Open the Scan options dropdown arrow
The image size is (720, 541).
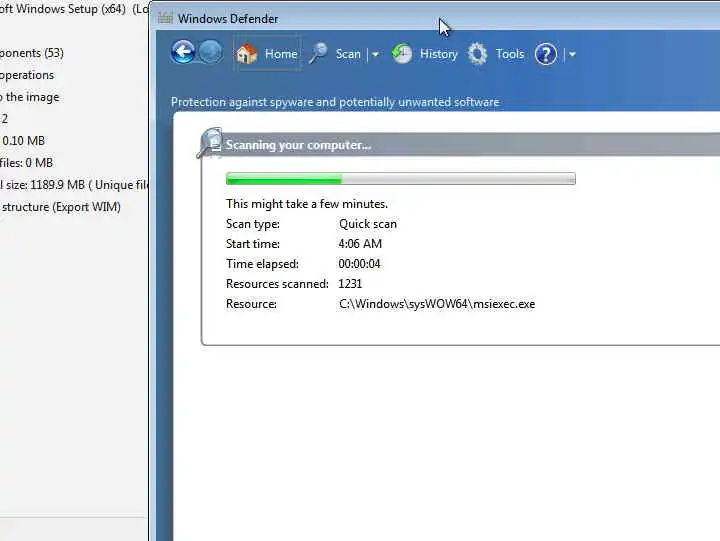pyautogui.click(x=375, y=54)
